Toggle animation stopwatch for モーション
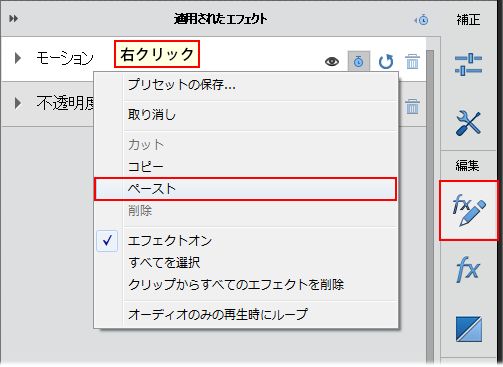This screenshot has width=503, height=367. [359, 61]
